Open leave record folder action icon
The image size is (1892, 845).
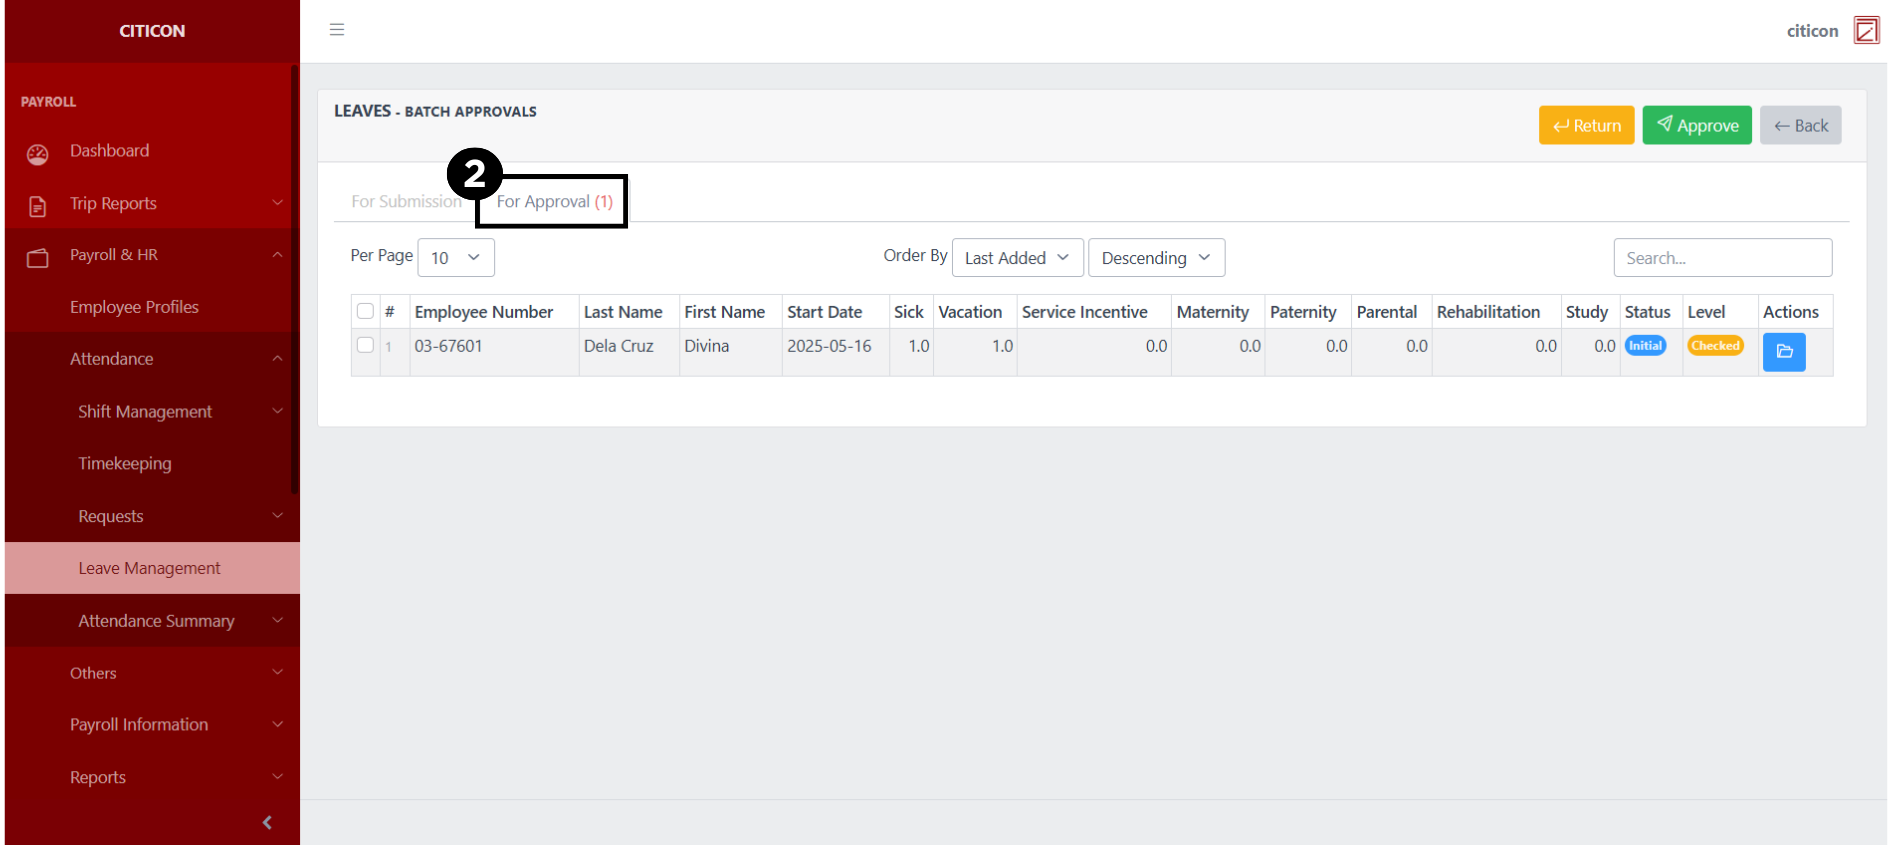[1783, 352]
